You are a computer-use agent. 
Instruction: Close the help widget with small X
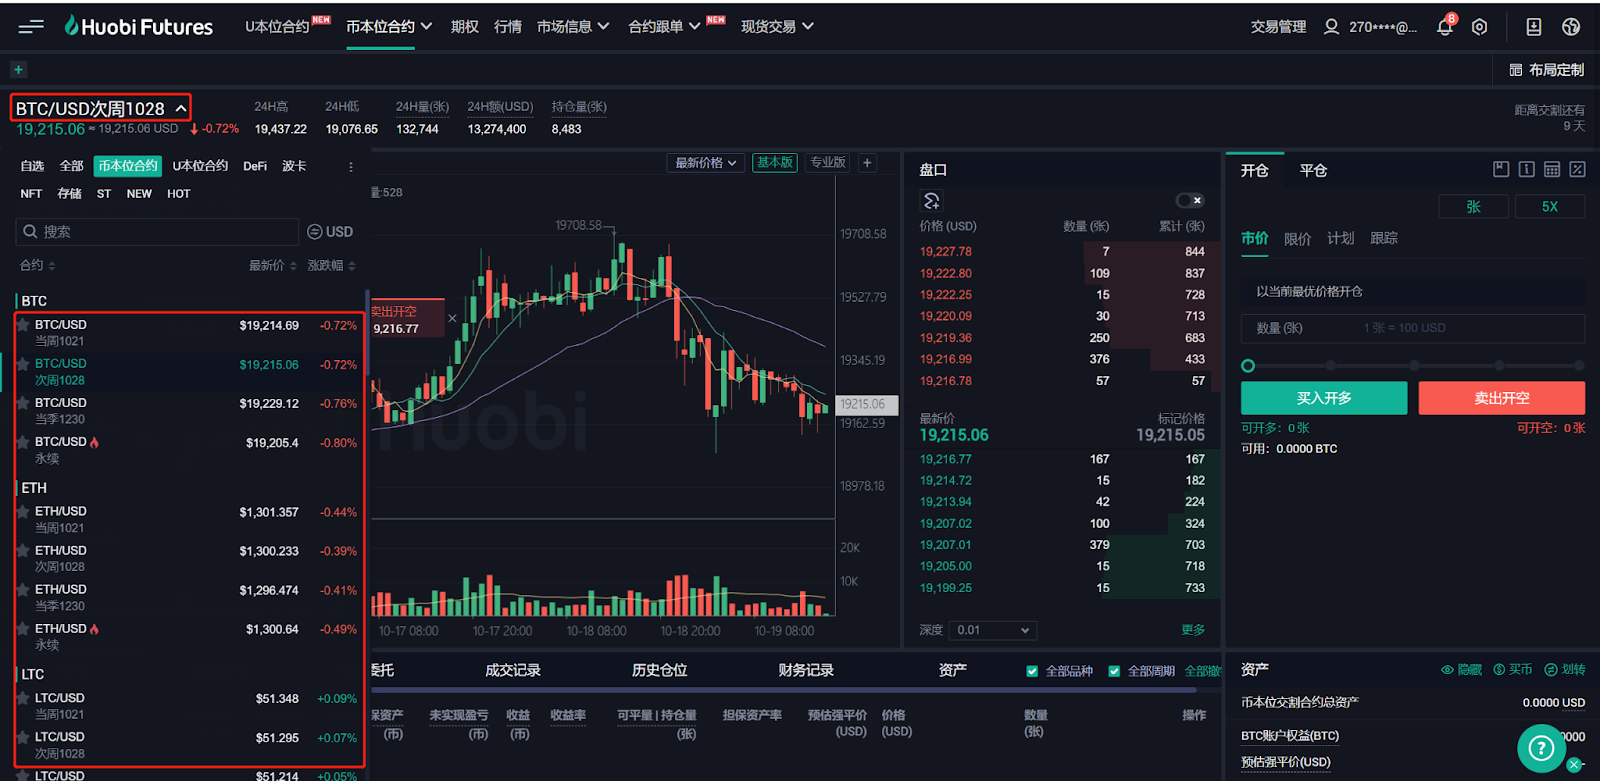1574,765
